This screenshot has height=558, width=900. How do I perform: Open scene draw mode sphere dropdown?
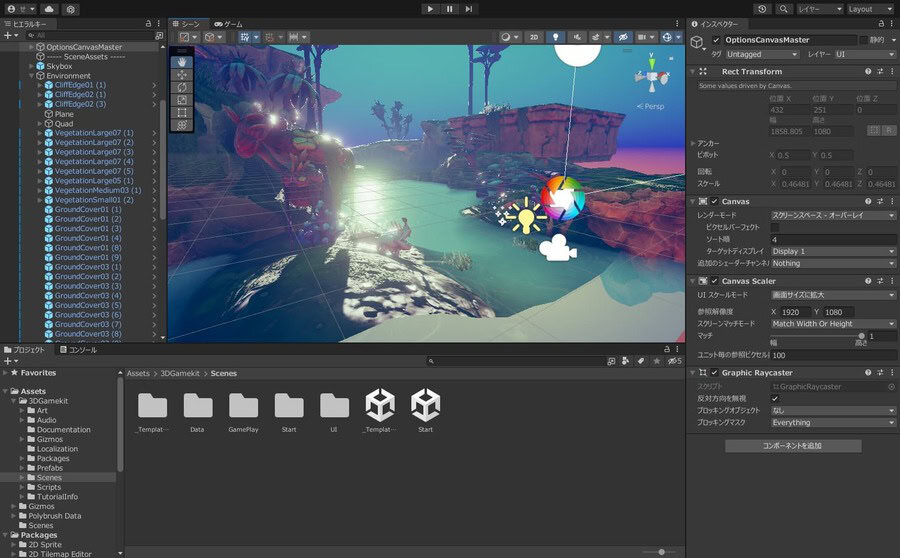[509, 37]
